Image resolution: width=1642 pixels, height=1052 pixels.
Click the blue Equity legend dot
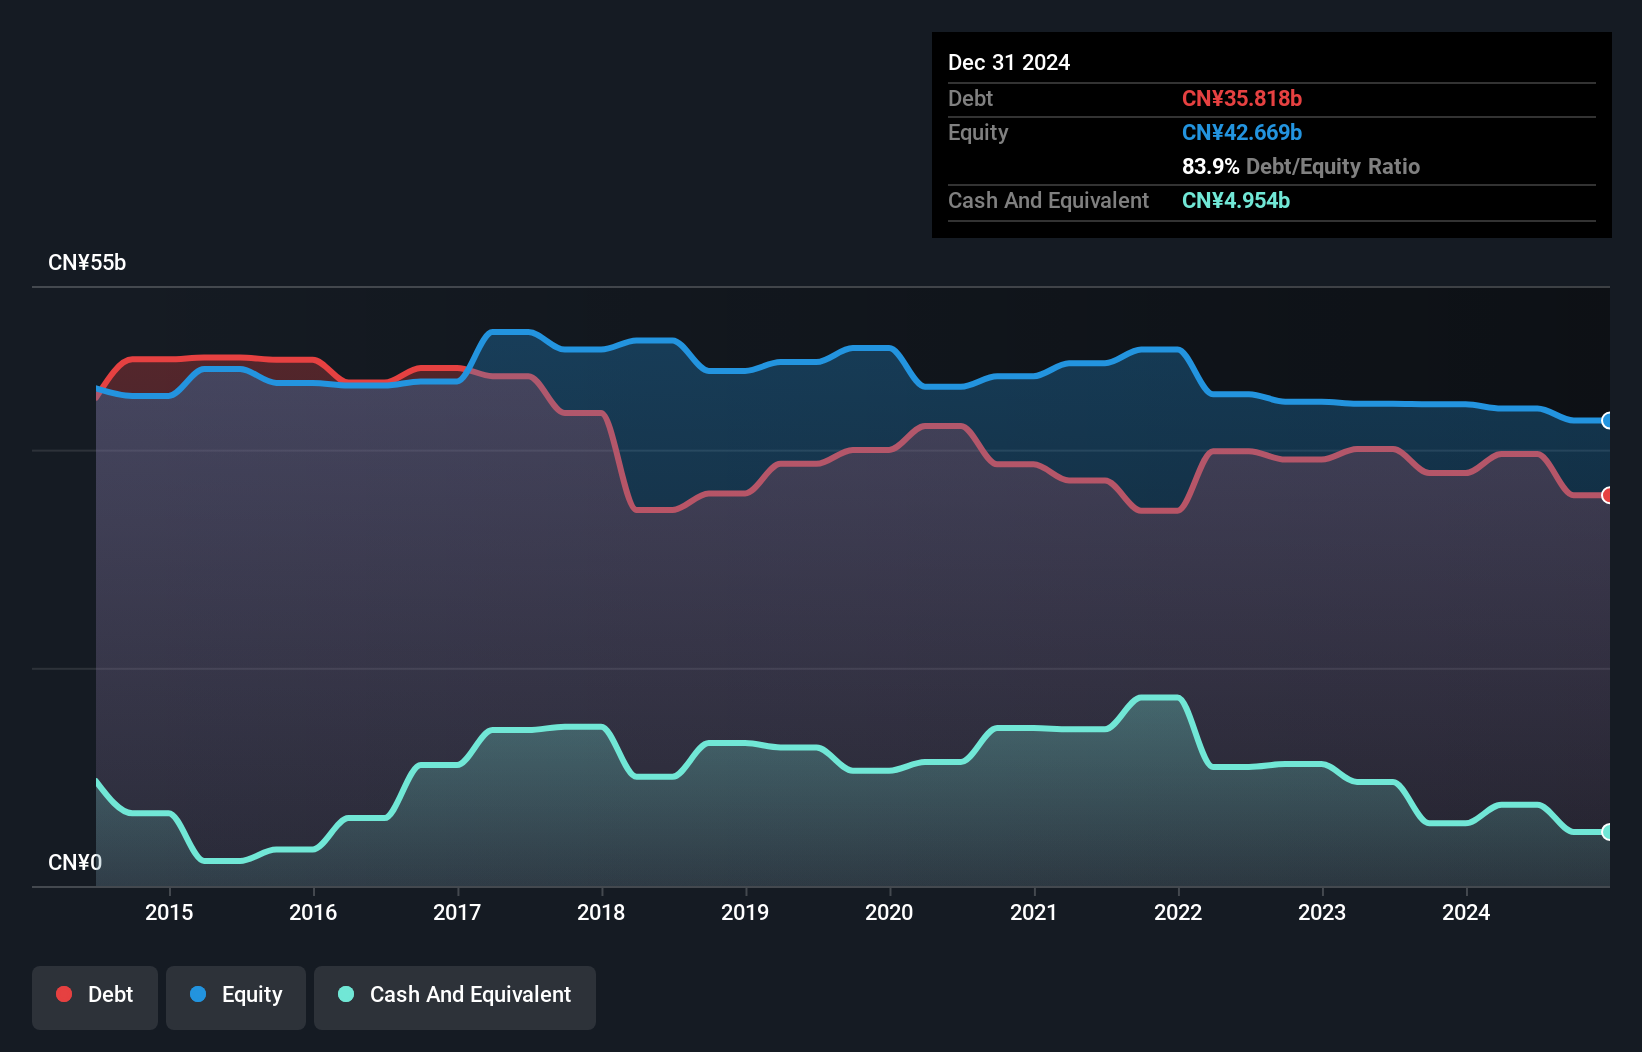(x=197, y=994)
